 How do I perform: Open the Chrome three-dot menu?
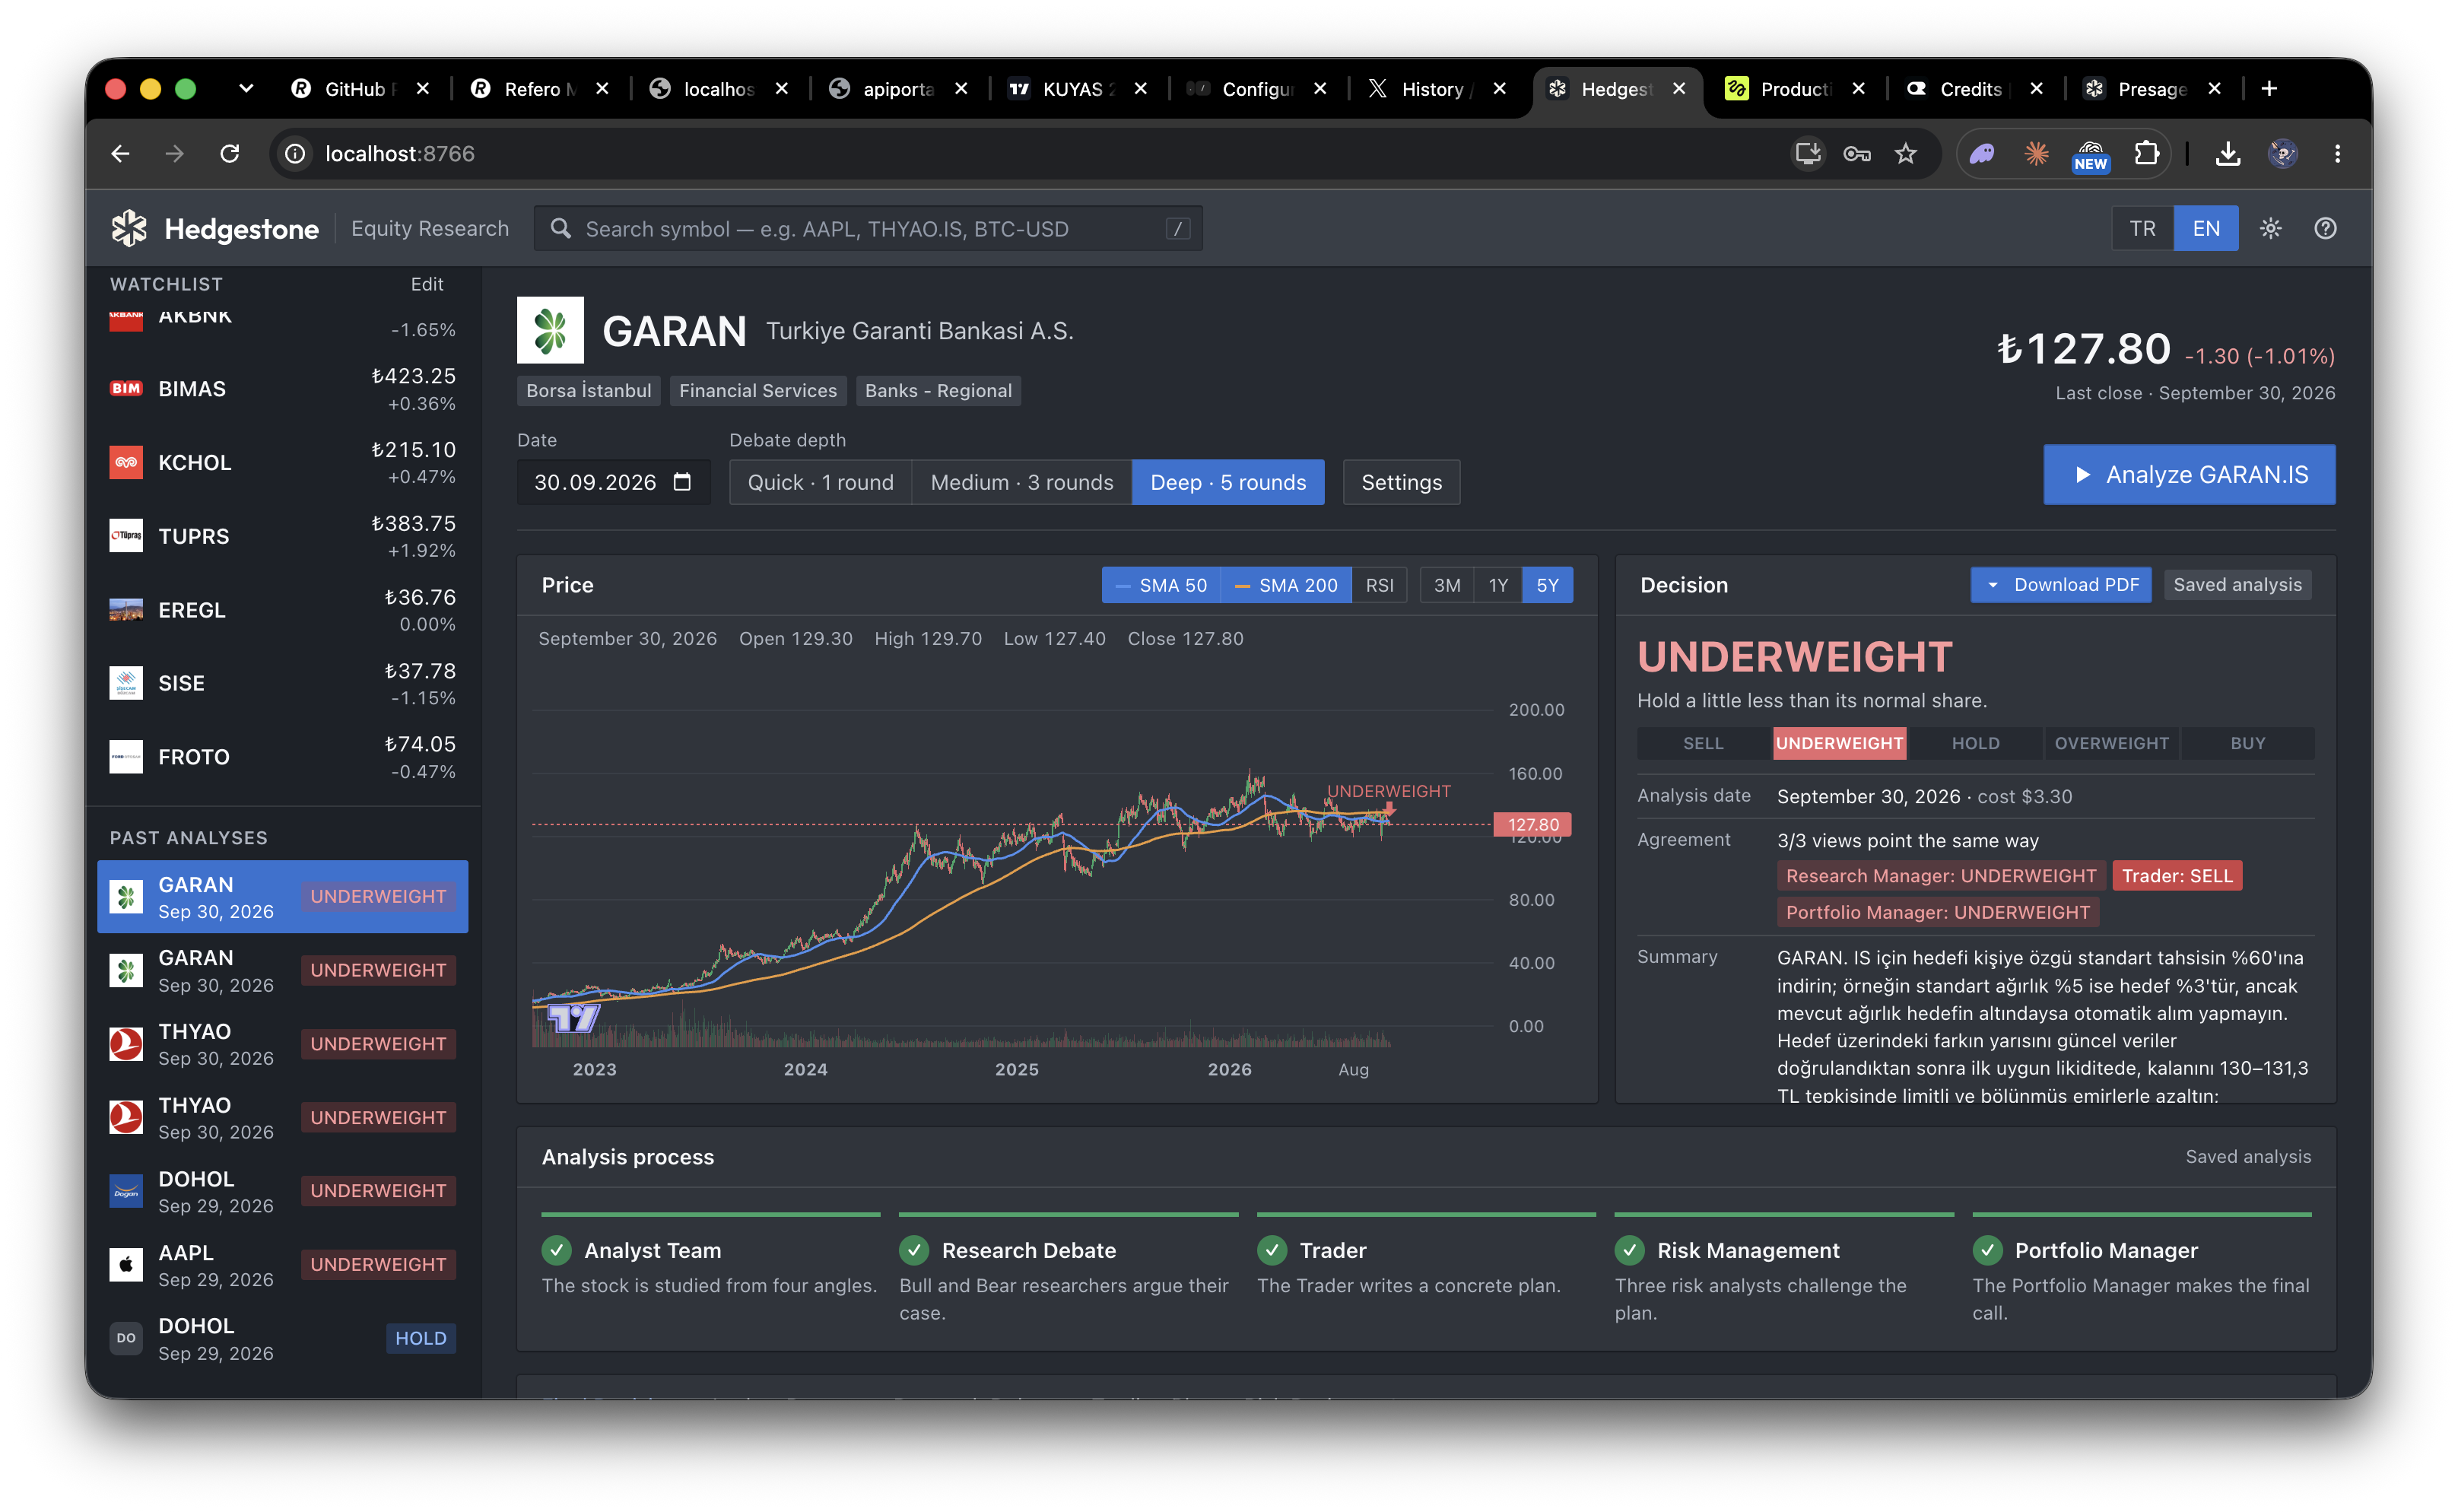pyautogui.click(x=2337, y=154)
